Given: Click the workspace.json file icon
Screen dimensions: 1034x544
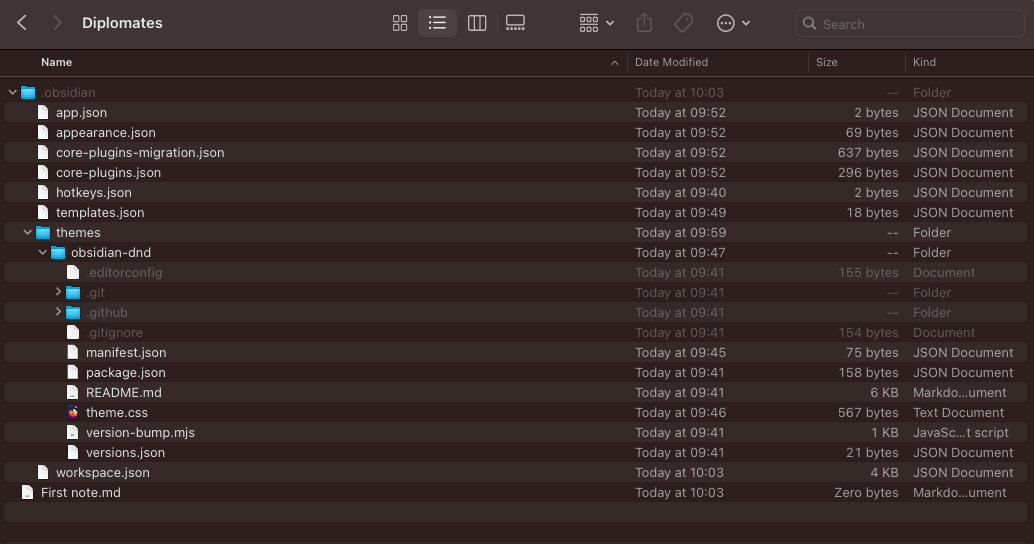Looking at the screenshot, I should [43, 472].
